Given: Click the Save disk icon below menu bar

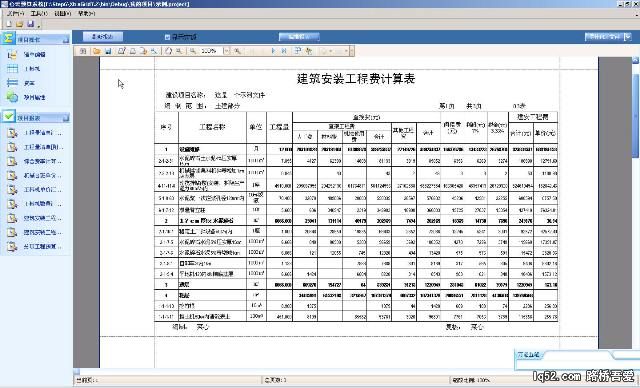Looking at the screenshot, I should [30, 24].
